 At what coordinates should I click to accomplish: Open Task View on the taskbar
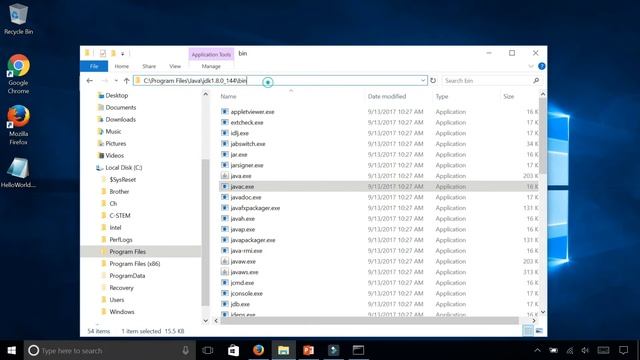pos(208,350)
